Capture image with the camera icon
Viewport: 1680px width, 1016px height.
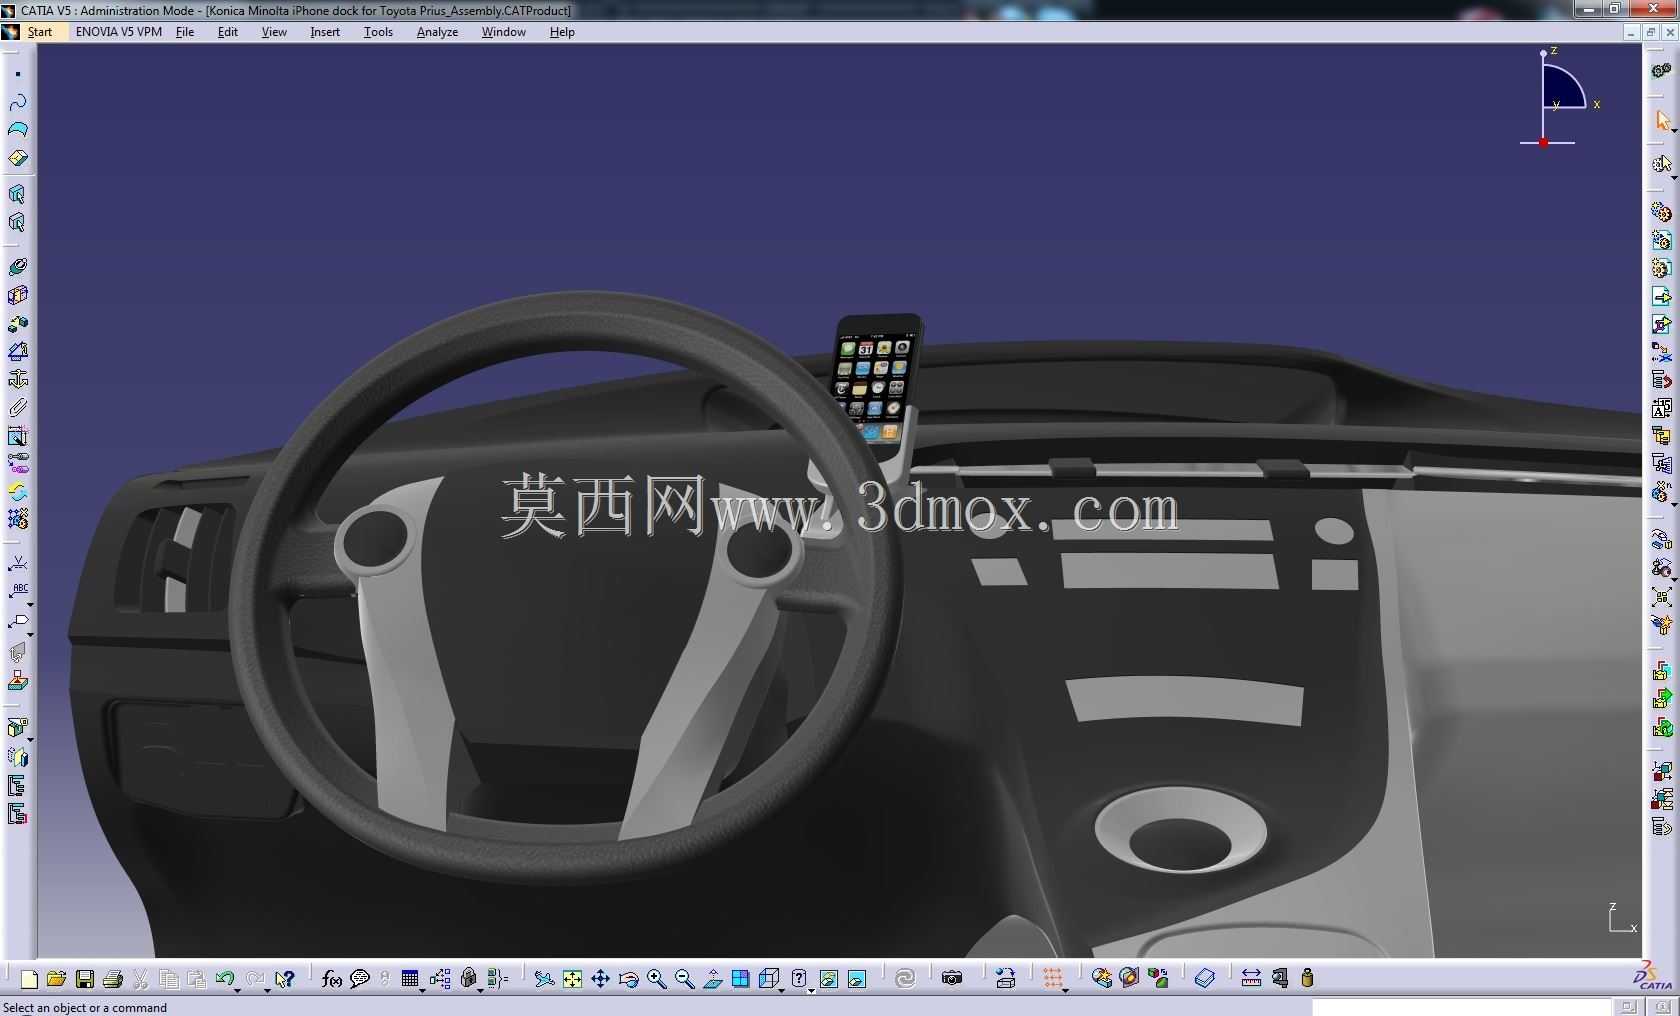[x=952, y=979]
